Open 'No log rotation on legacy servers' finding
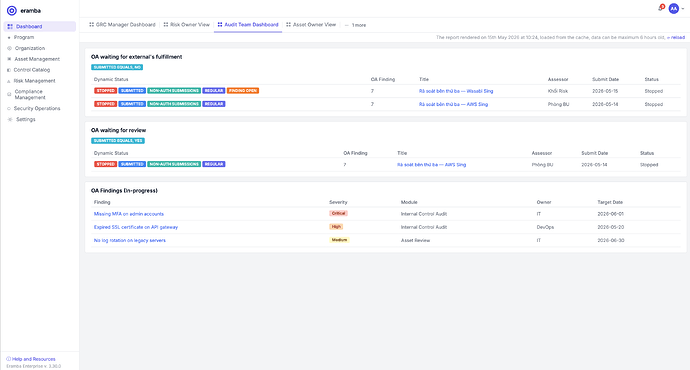Viewport: 690px width, 370px height. point(130,240)
